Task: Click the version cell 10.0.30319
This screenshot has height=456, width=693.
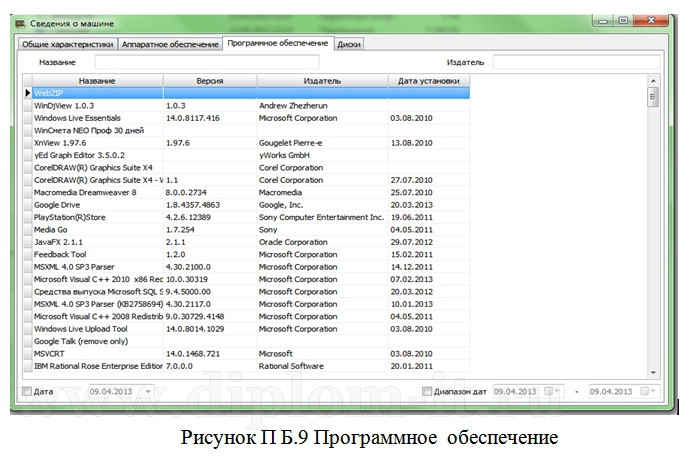Action: click(x=210, y=279)
